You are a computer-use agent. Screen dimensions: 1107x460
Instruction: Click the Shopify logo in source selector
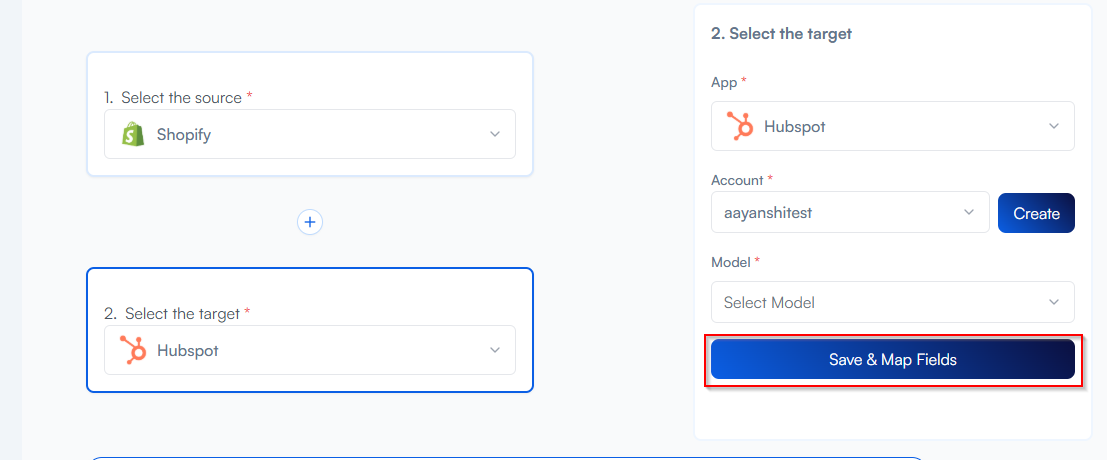[133, 134]
